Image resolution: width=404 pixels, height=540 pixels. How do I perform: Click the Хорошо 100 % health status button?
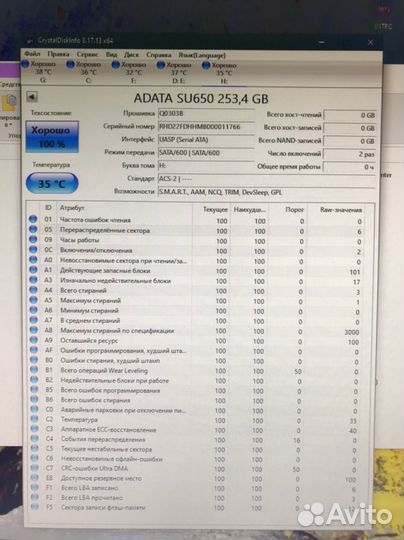tap(52, 137)
